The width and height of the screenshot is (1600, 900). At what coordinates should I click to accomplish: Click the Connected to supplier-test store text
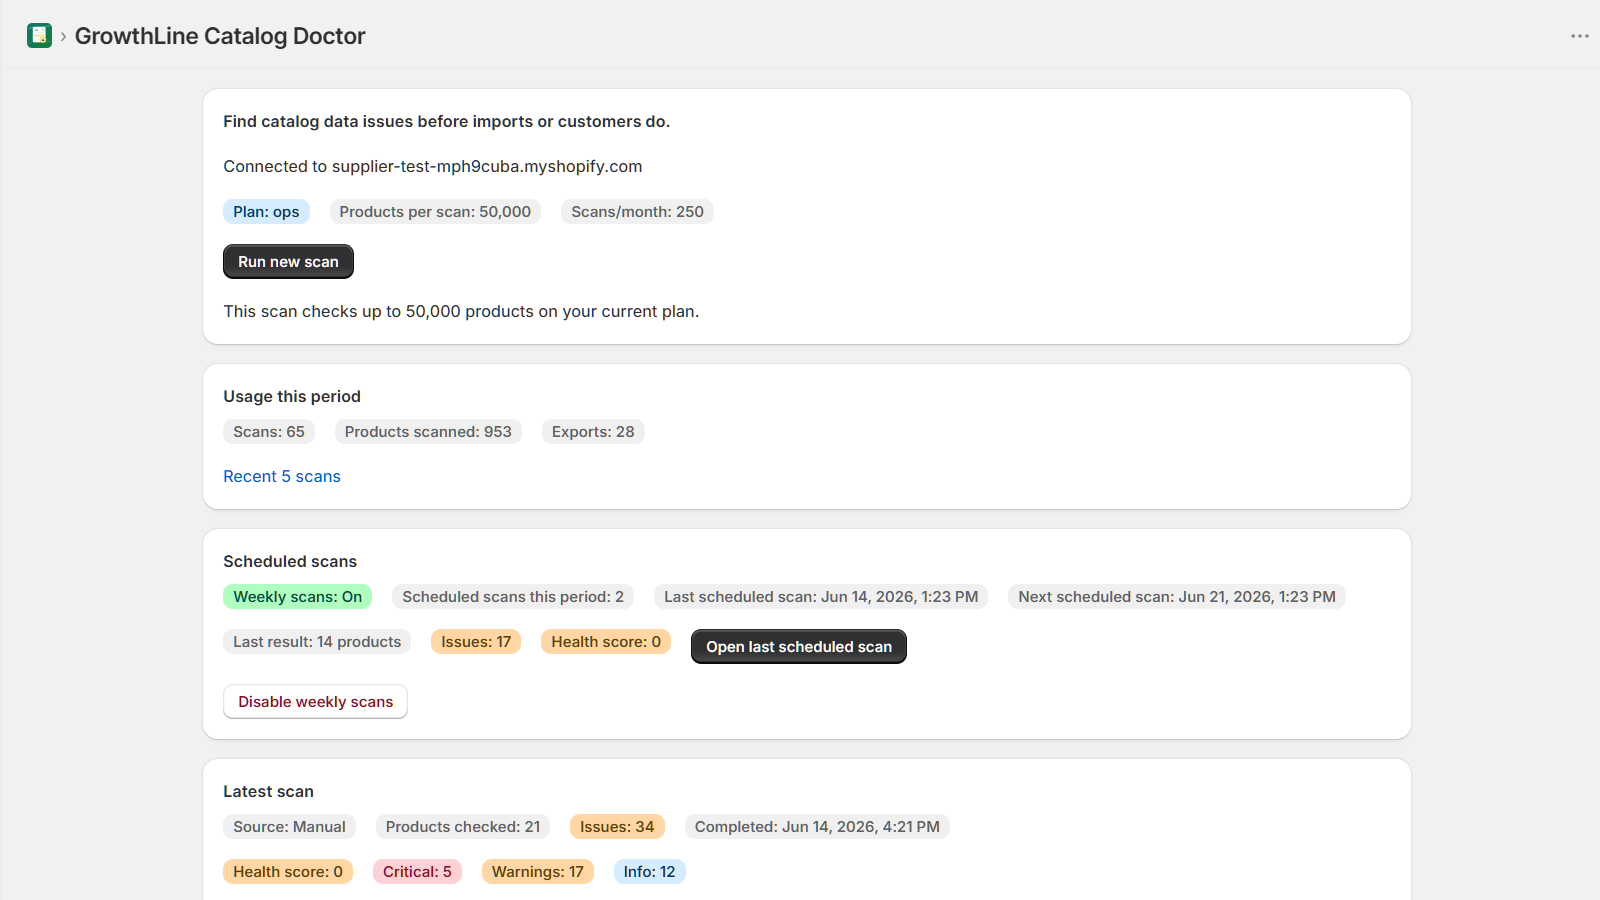(433, 167)
